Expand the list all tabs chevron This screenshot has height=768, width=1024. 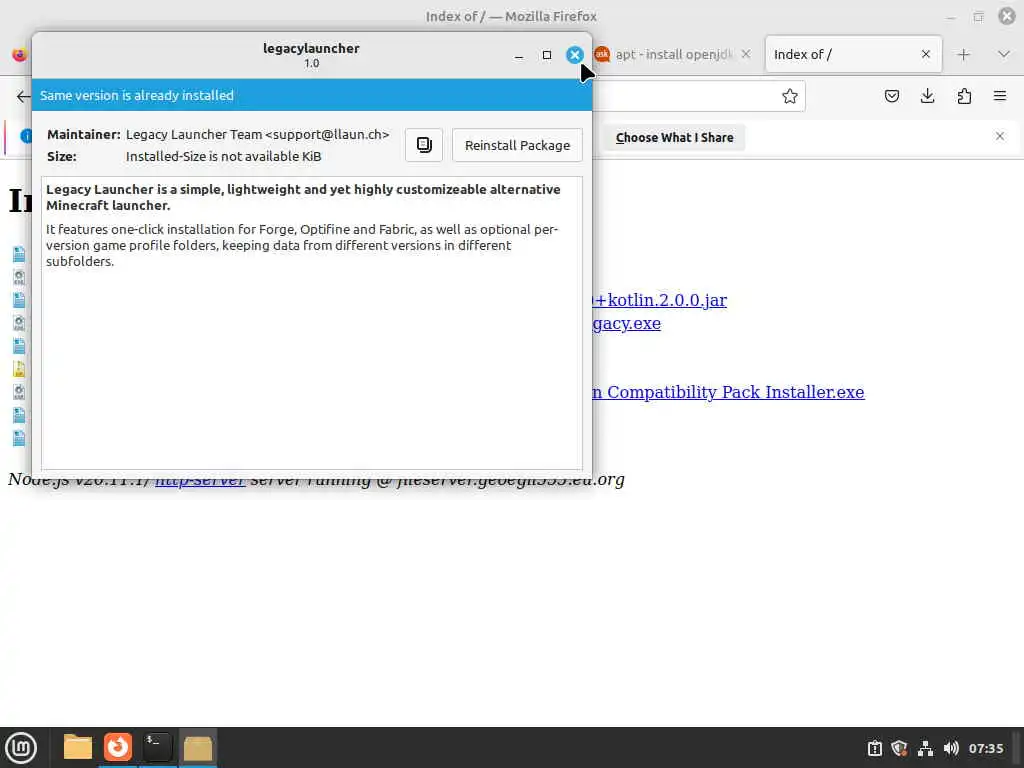click(1004, 55)
